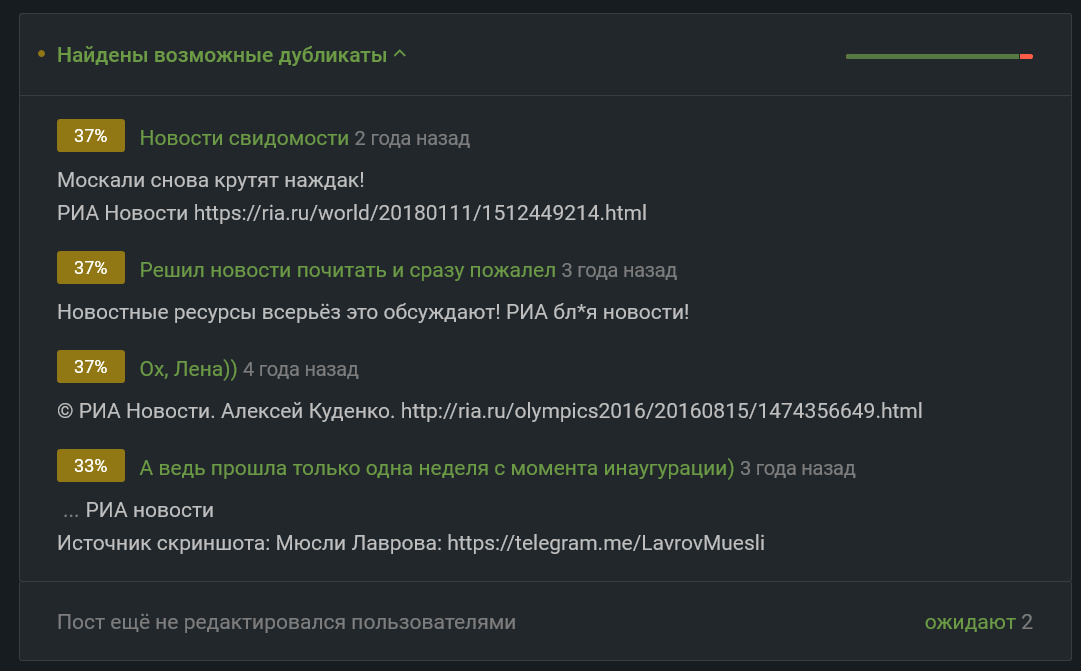This screenshot has height=671, width=1081.
Task: Open the 'Новости свидомости' post link
Action: click(x=244, y=138)
